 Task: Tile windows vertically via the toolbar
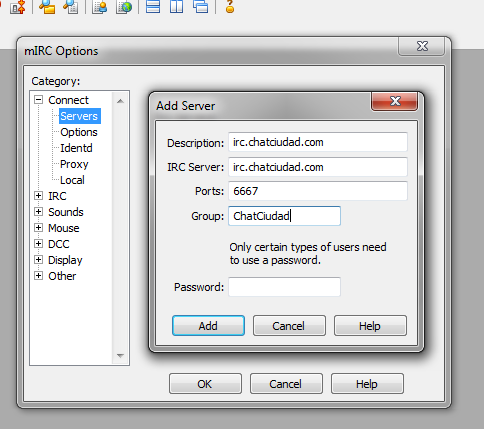click(176, 6)
